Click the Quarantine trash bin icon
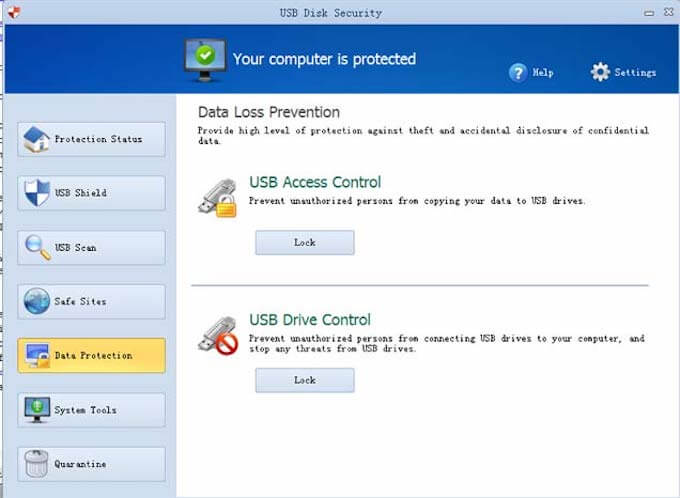680x498 pixels. pos(36,464)
